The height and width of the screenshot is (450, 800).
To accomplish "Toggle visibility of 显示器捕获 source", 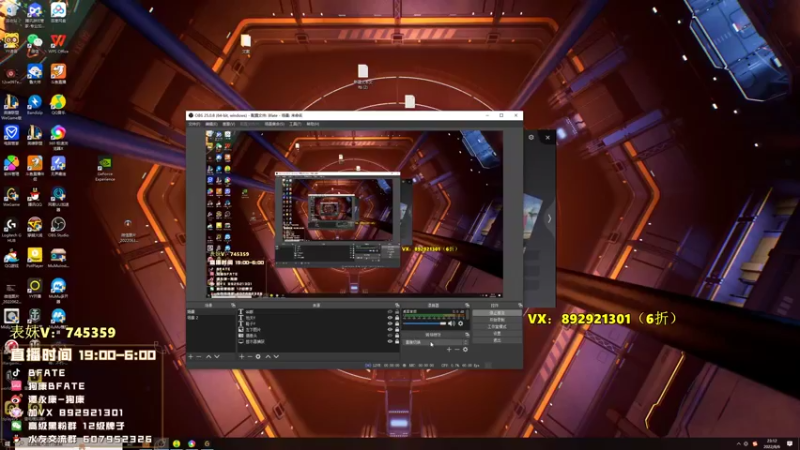I will pos(390,342).
